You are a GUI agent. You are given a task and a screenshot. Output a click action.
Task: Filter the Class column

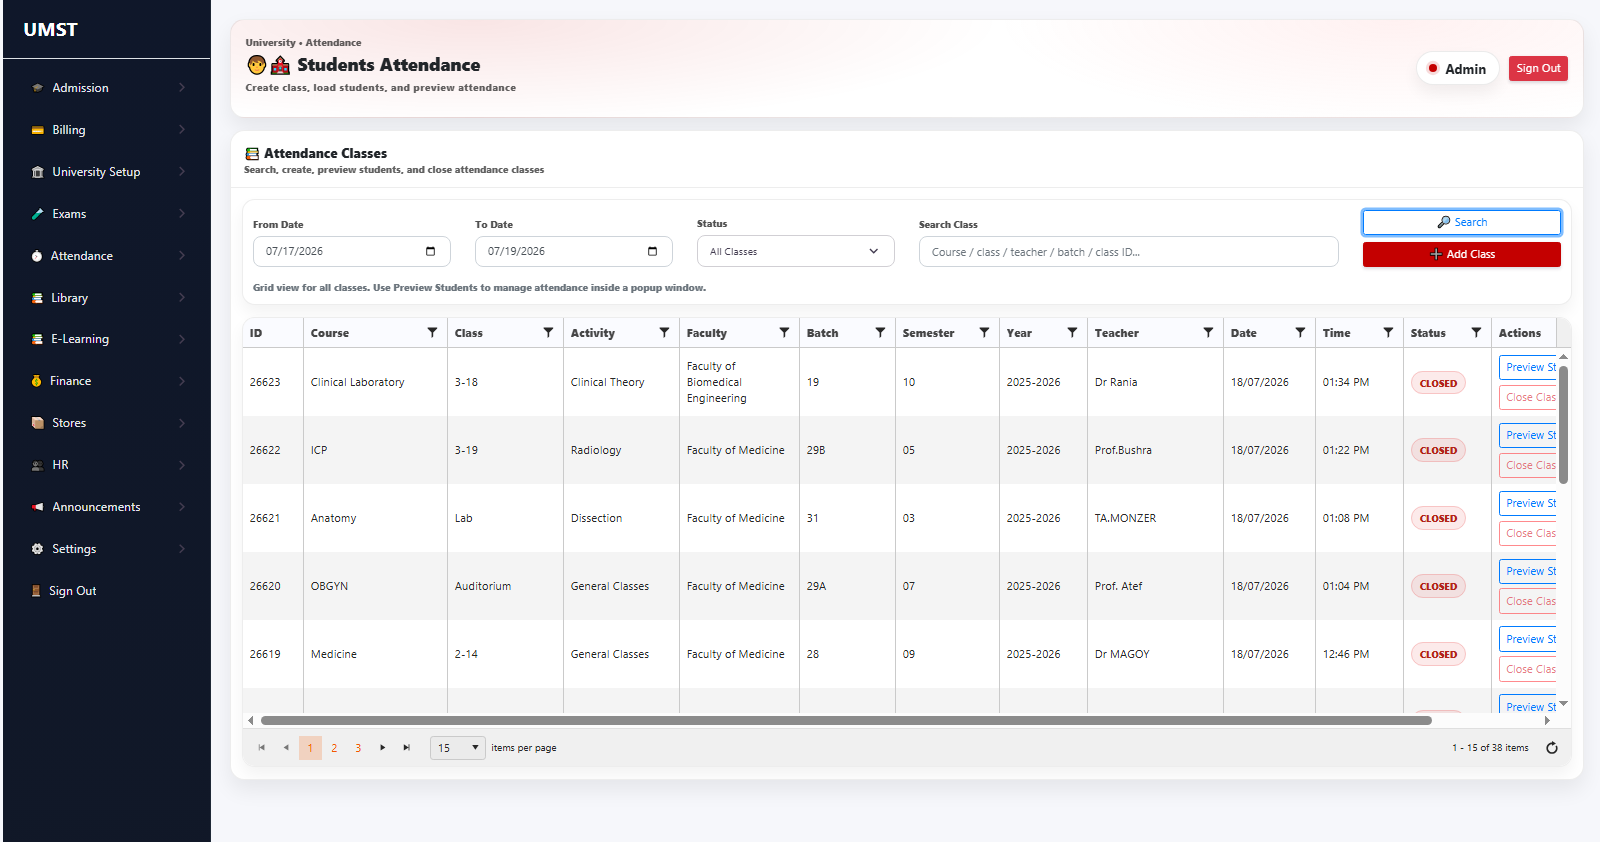[x=548, y=333]
